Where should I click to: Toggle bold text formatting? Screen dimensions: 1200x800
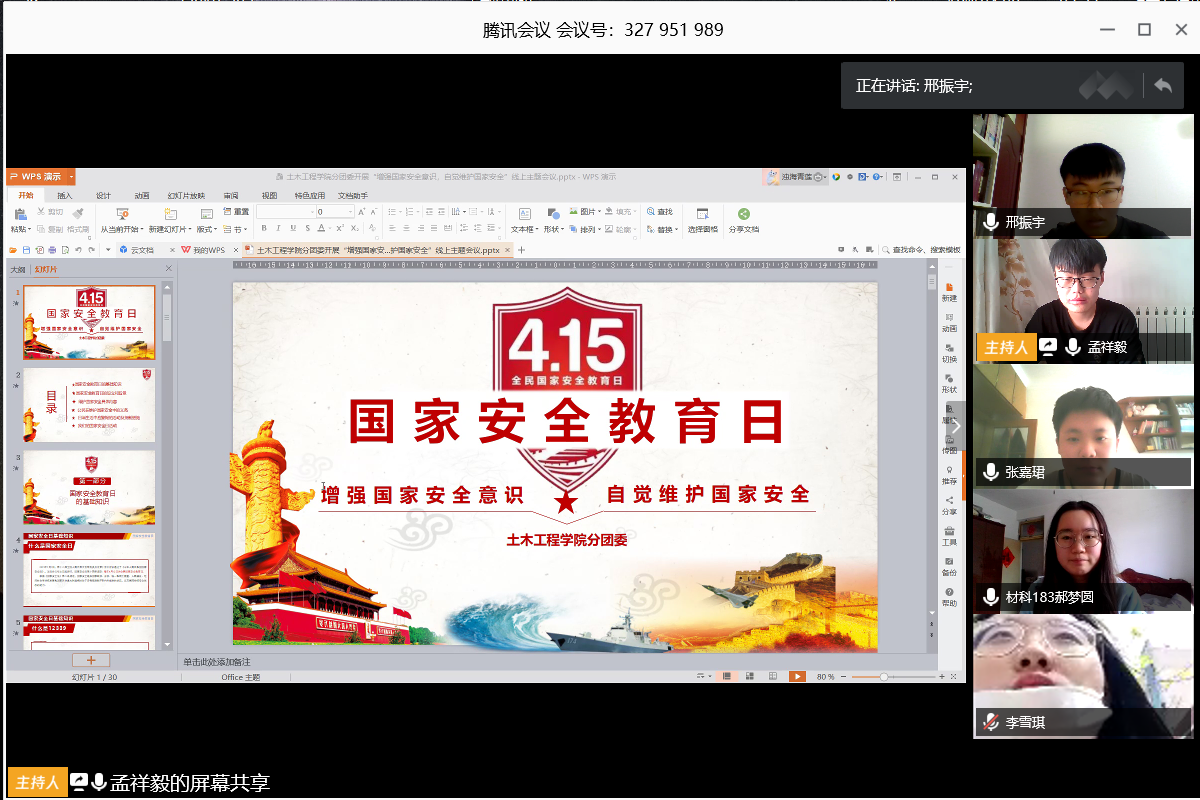click(x=264, y=229)
